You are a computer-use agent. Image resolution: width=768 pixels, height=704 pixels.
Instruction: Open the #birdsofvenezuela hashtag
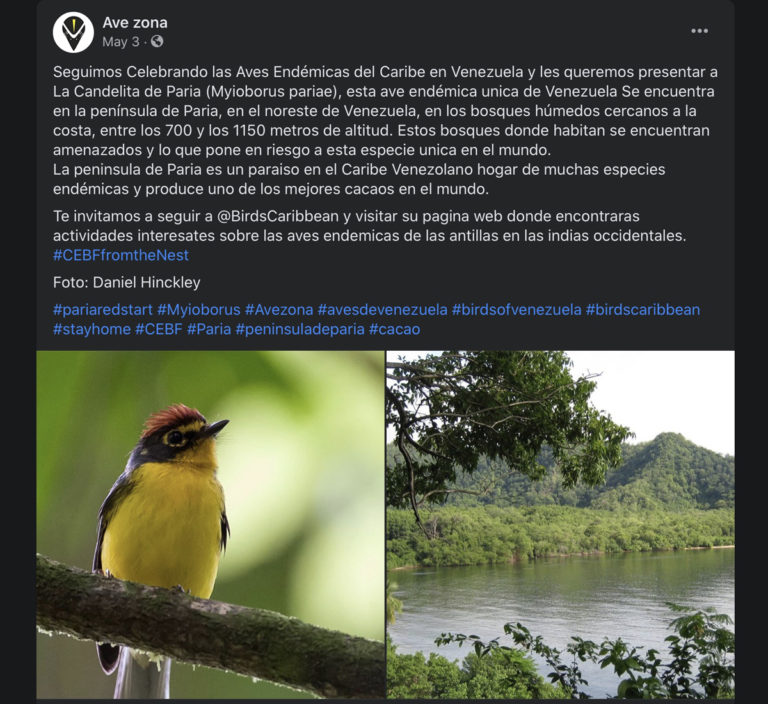[516, 309]
